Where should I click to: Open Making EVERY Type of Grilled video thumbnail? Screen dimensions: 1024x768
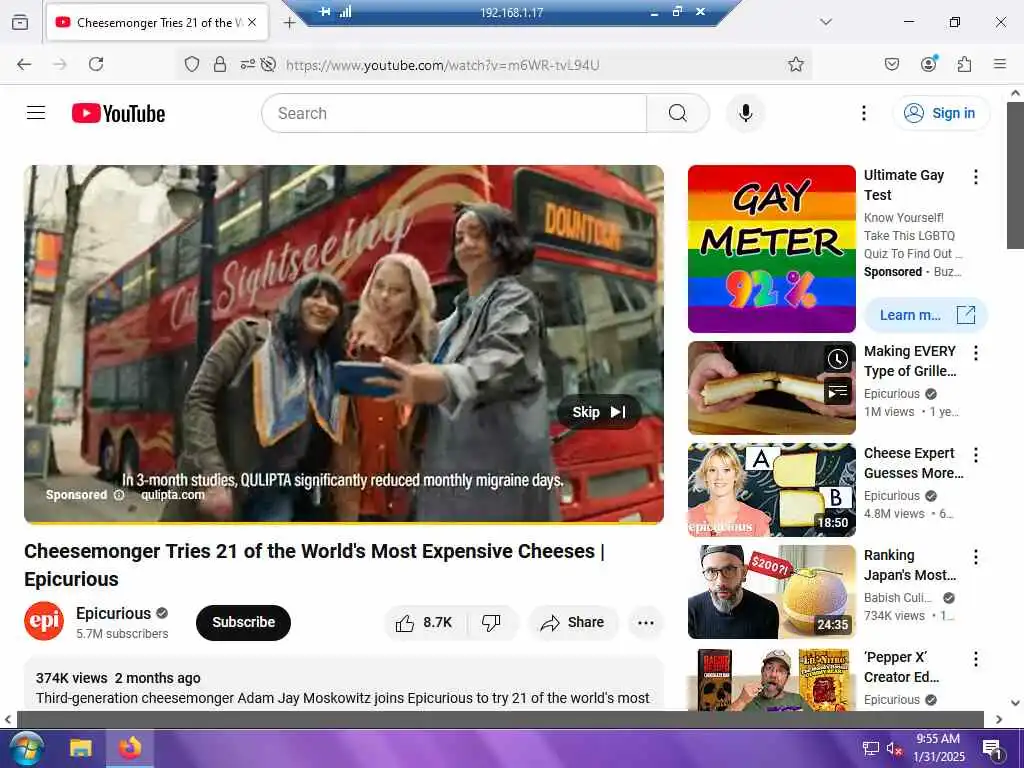click(771, 388)
